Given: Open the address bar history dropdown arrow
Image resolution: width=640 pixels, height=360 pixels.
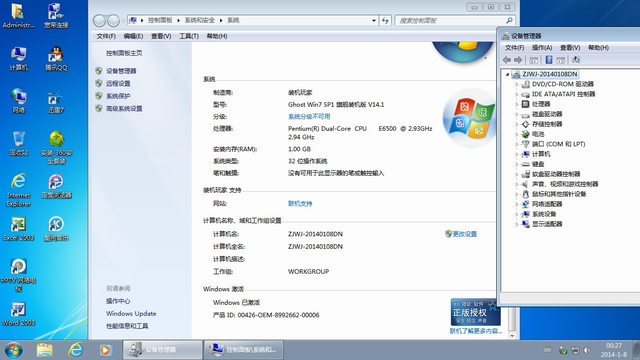Looking at the screenshot, I should click(373, 20).
